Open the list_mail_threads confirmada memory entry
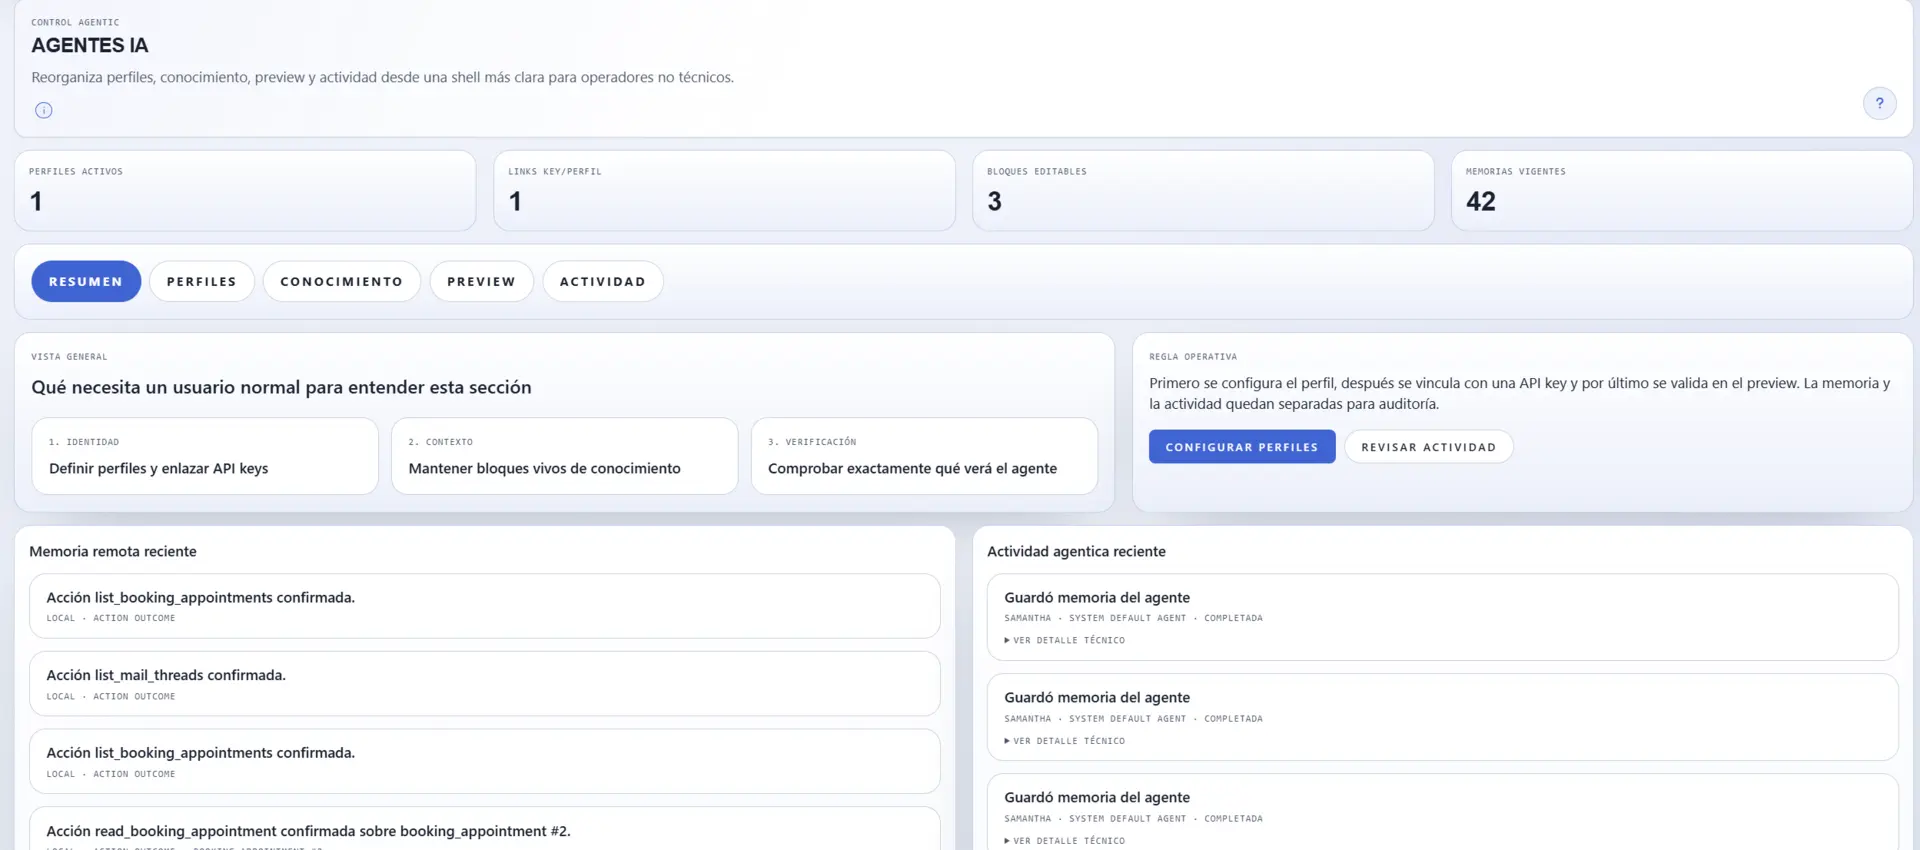Screen dimensions: 1920x850 point(485,684)
